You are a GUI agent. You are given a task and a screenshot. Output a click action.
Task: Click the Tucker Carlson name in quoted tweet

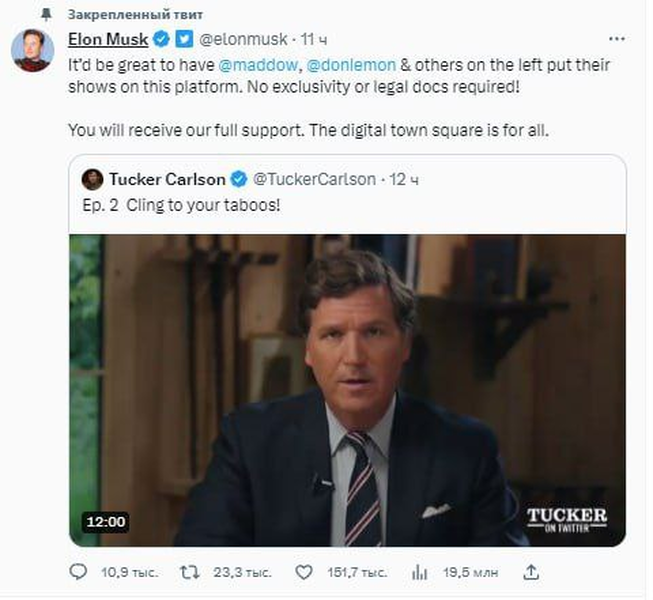[x=167, y=179]
